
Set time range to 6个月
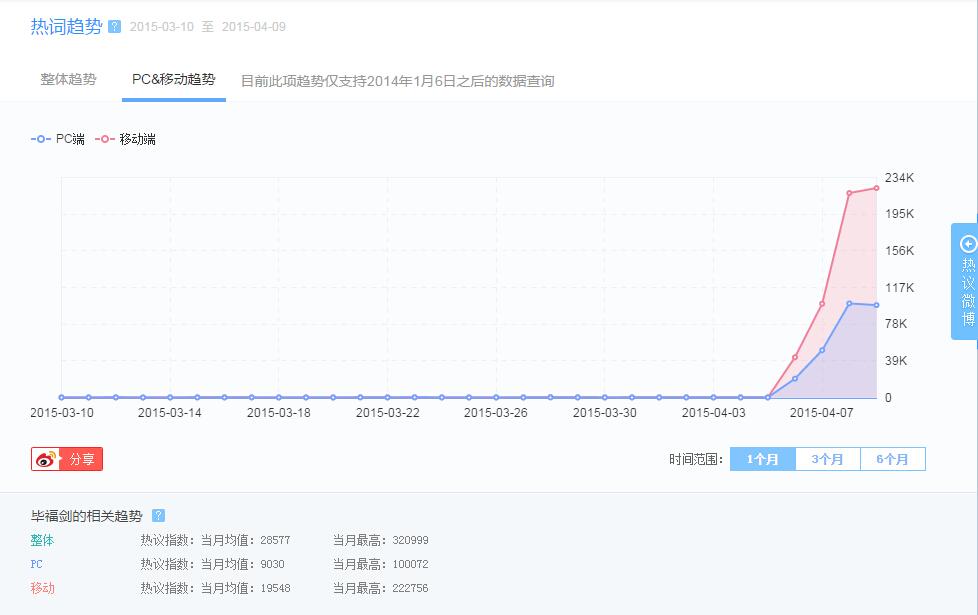click(893, 459)
